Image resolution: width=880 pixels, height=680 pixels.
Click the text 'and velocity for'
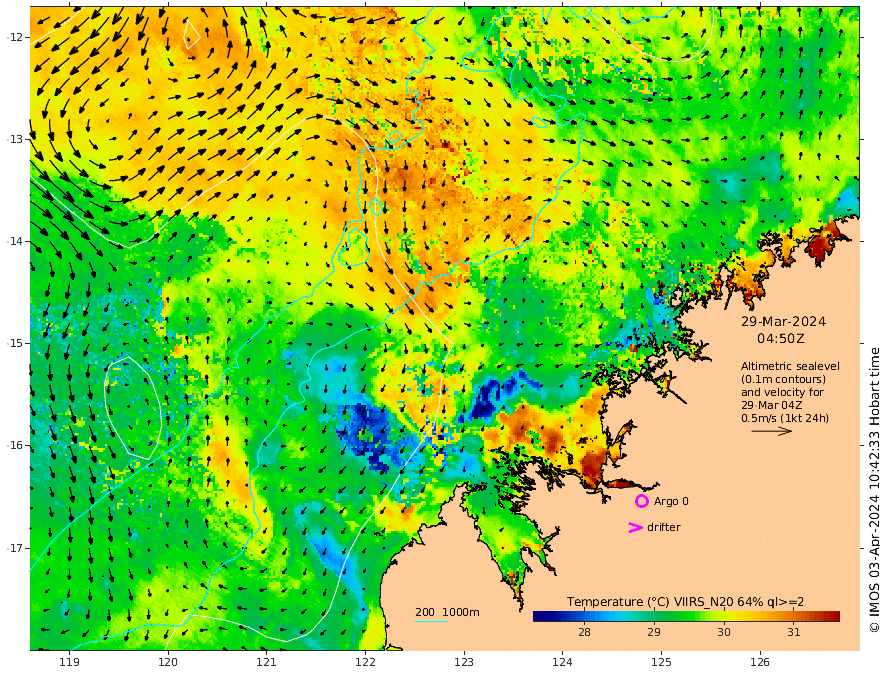[x=782, y=392]
